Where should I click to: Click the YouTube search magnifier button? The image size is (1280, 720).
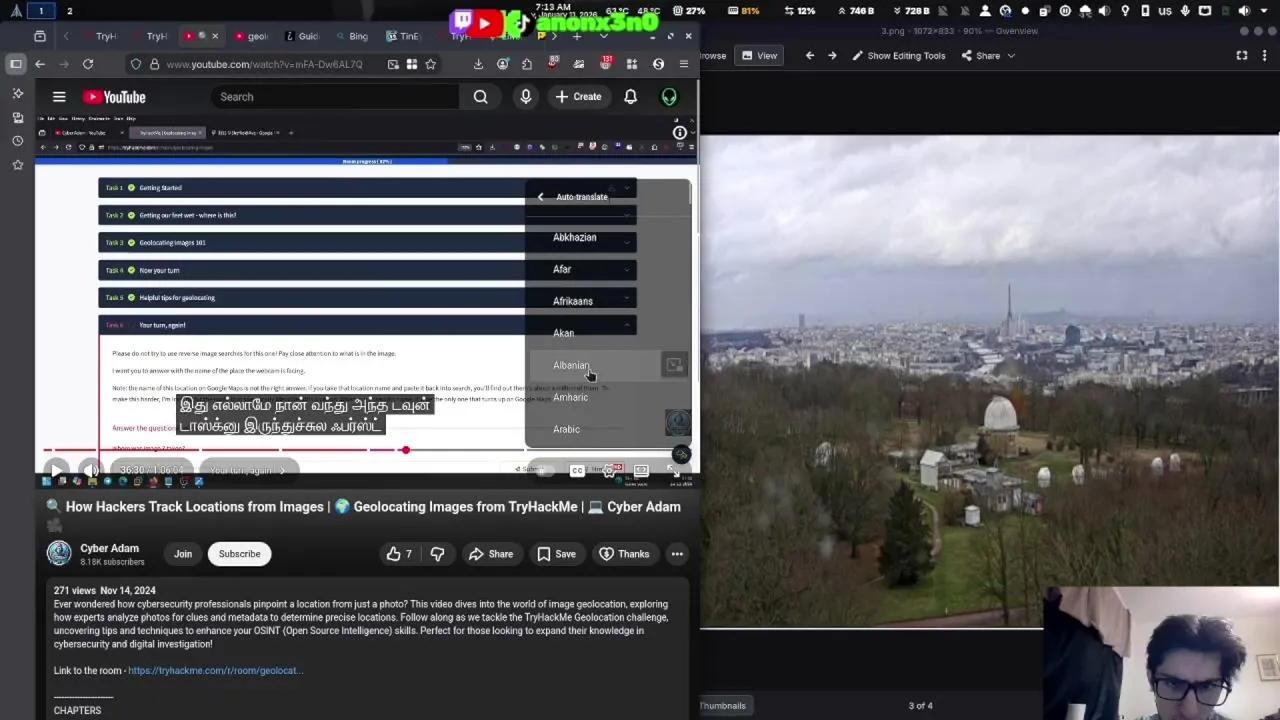(481, 97)
